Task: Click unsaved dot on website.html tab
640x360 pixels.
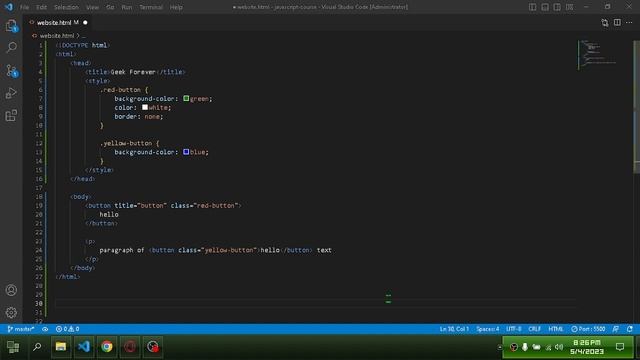Action: click(x=85, y=22)
